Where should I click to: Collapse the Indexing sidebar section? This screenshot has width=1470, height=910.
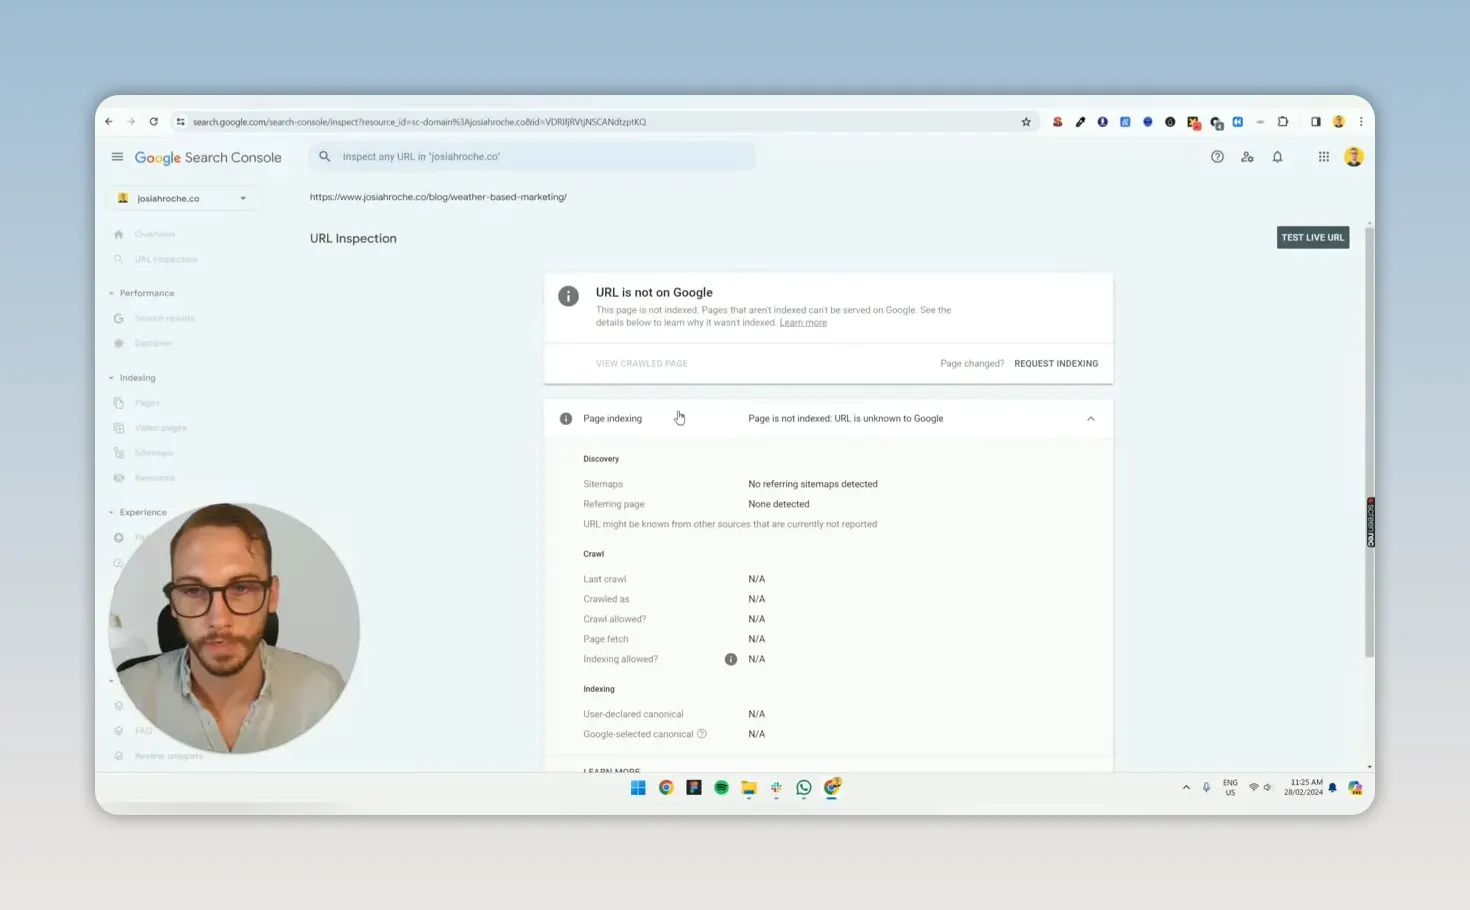coord(111,378)
